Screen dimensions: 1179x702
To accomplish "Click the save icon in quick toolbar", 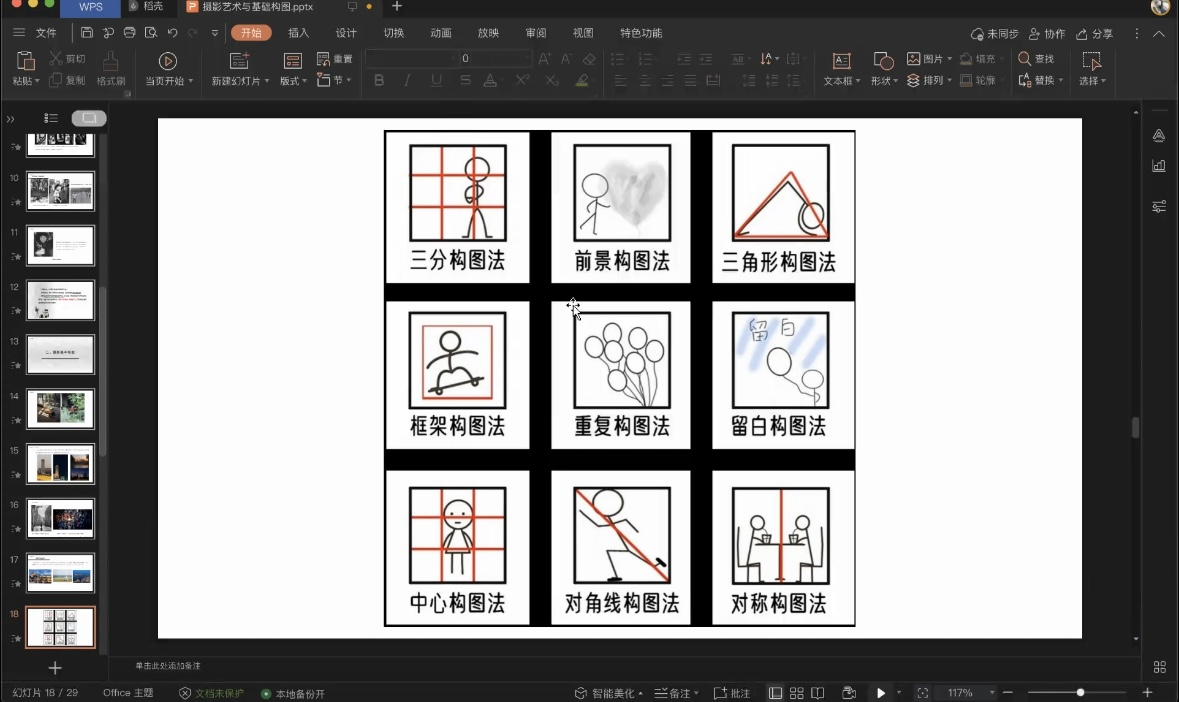I will tap(87, 33).
